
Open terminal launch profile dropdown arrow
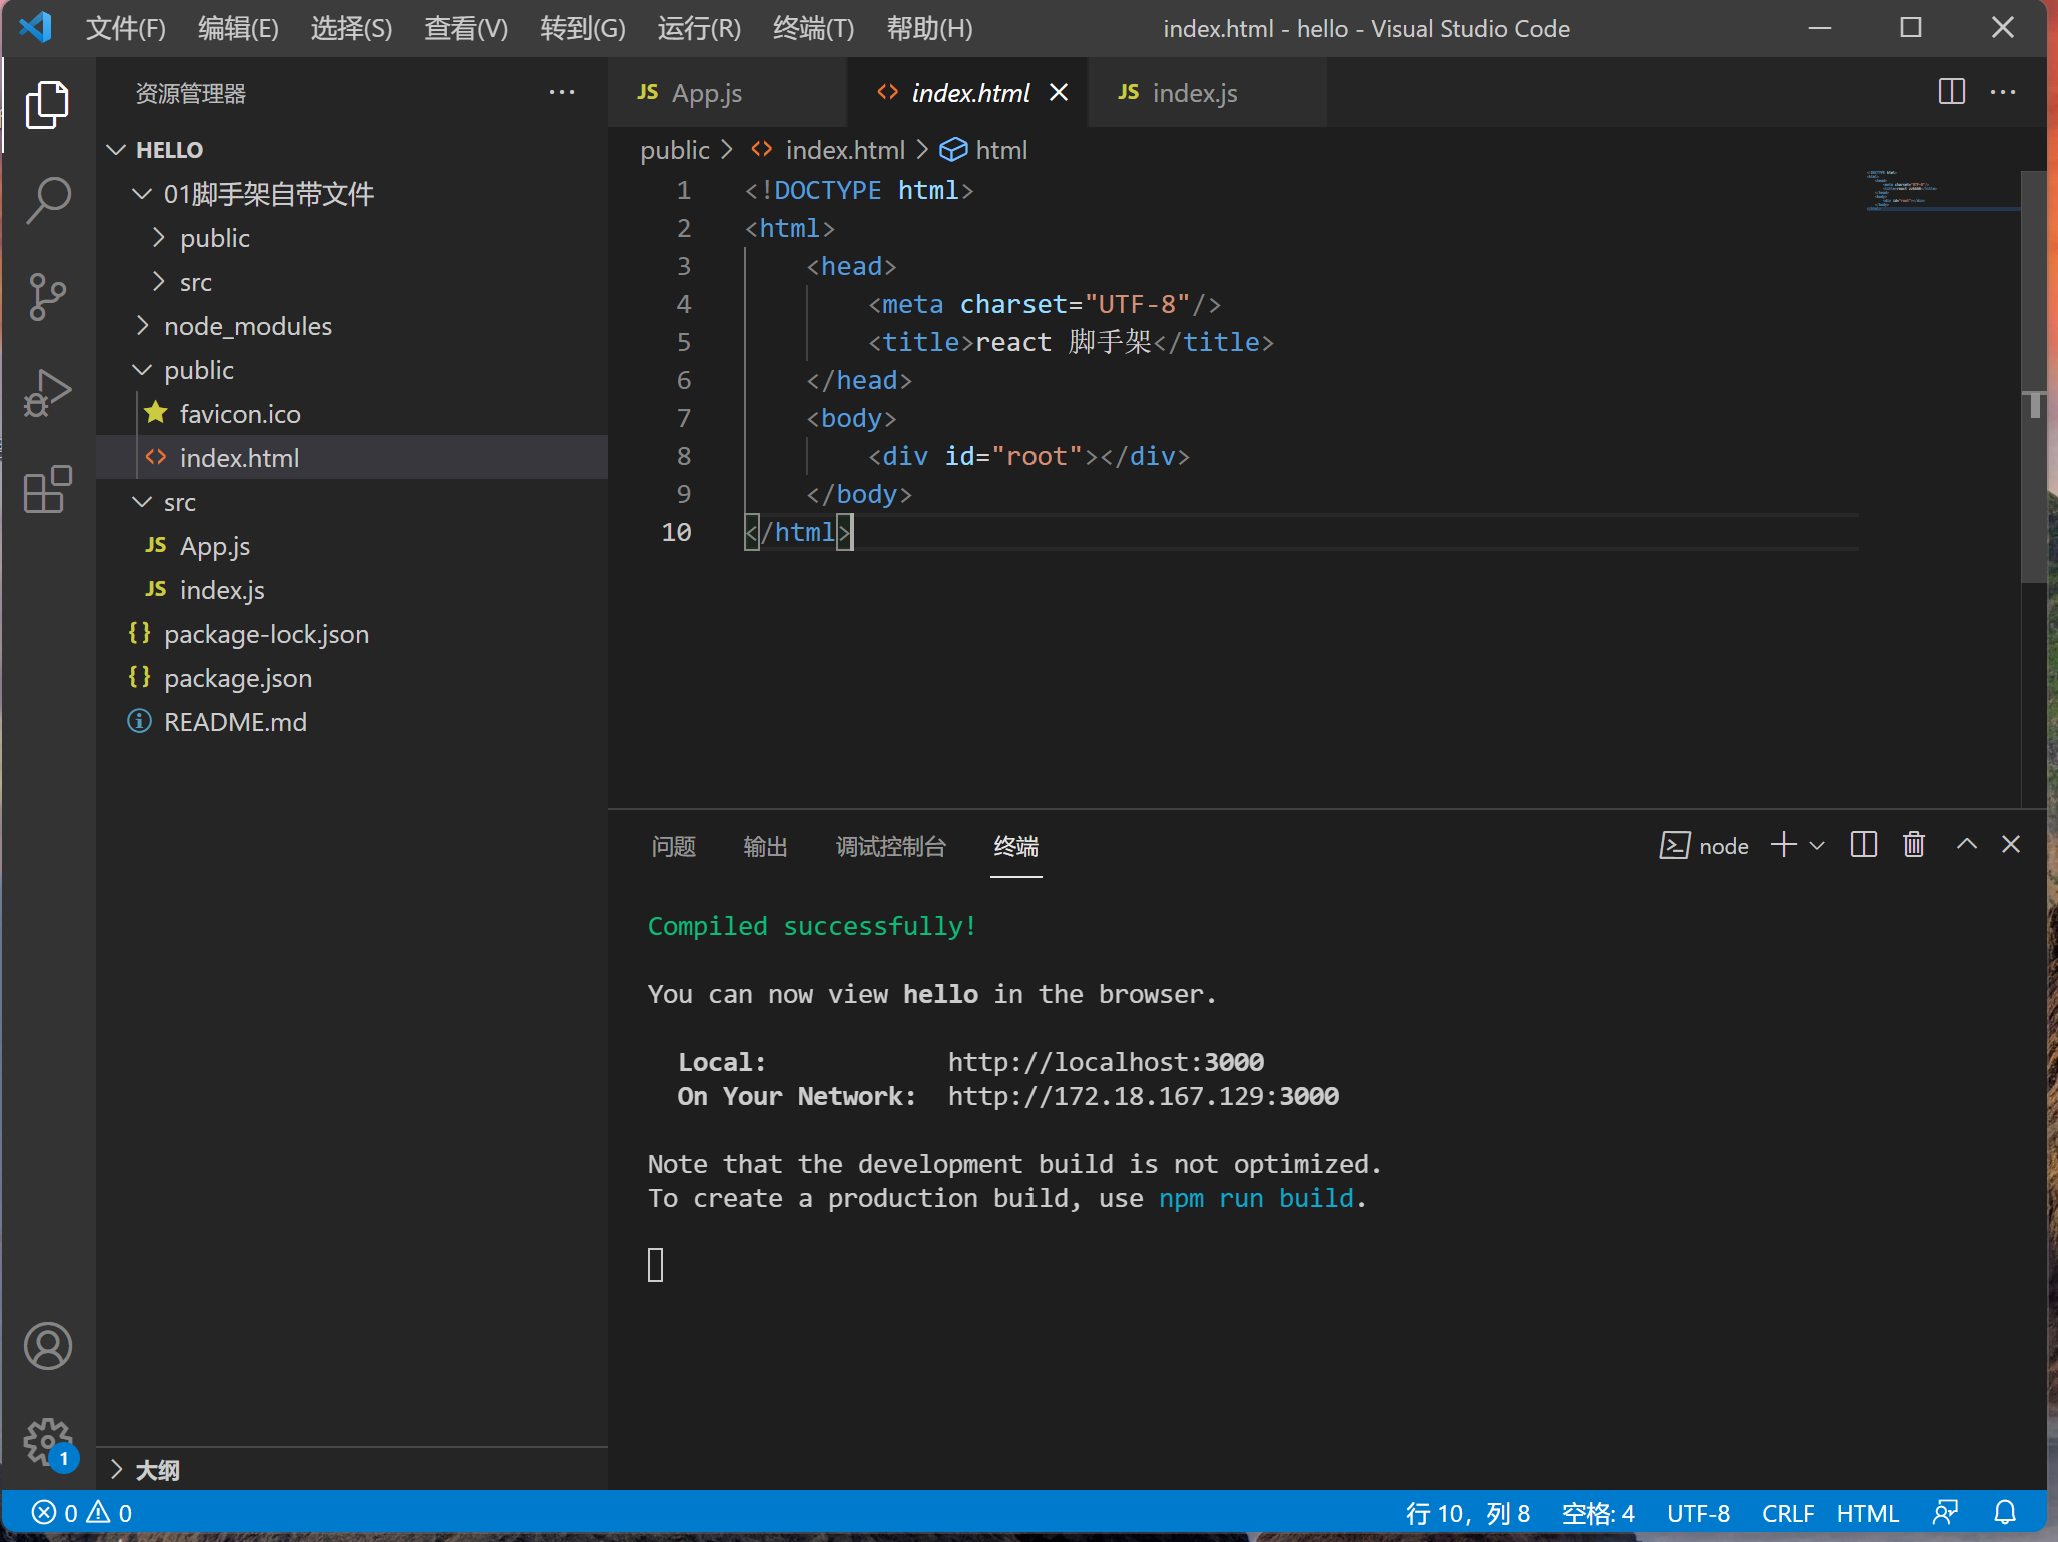click(1817, 845)
